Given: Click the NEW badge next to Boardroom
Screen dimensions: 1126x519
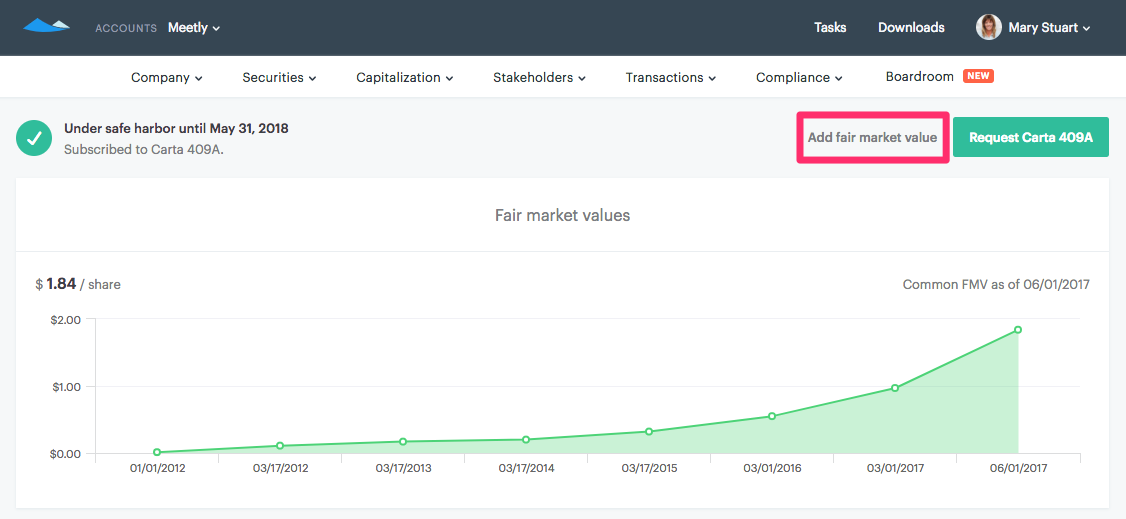Looking at the screenshot, I should pos(978,76).
